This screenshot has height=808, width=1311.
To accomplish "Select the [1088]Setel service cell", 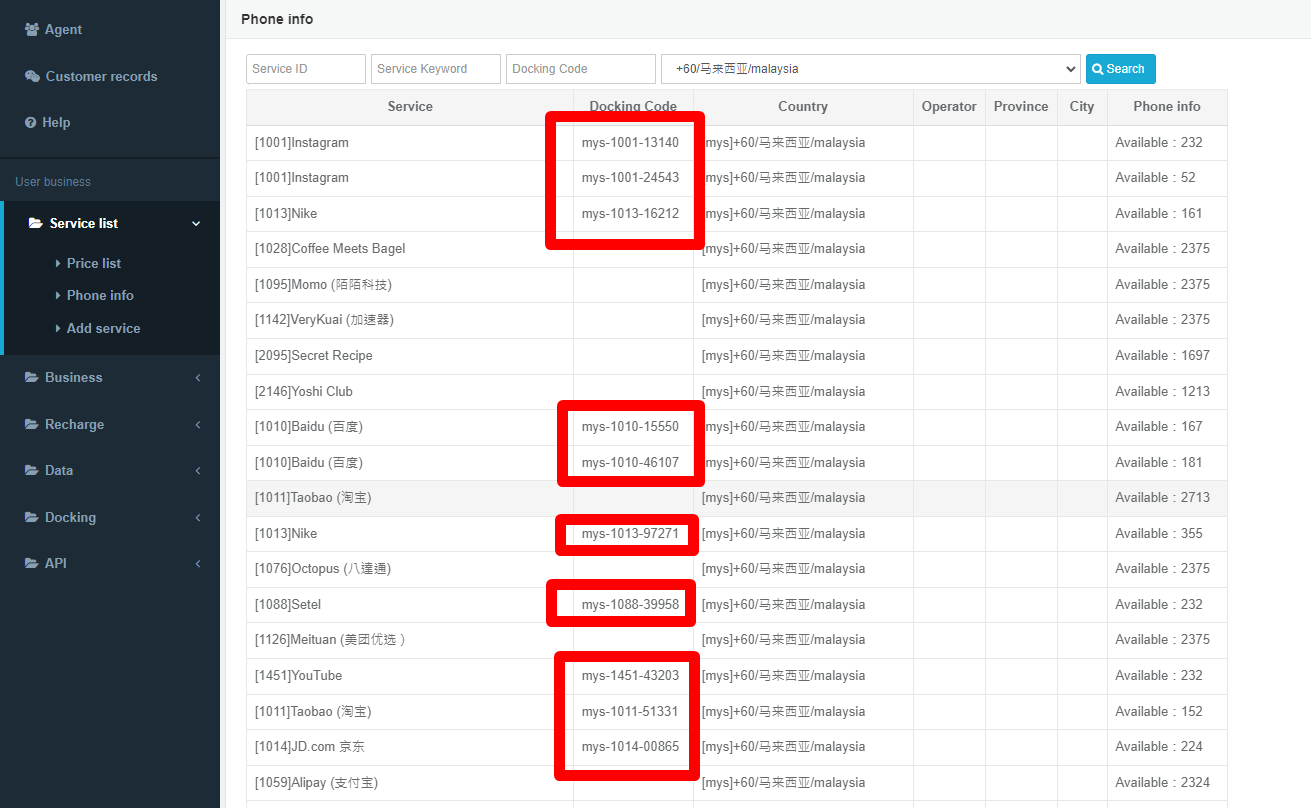I will coord(410,605).
